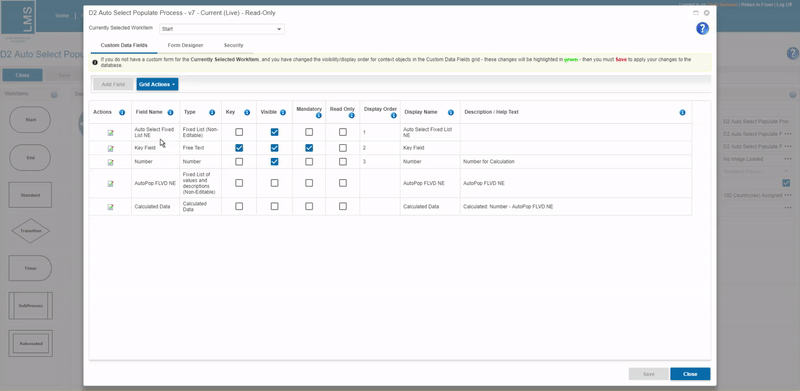Viewport: 800px width, 391px height.
Task: Enable Read Only for Calculated Data row
Action: 343,206
